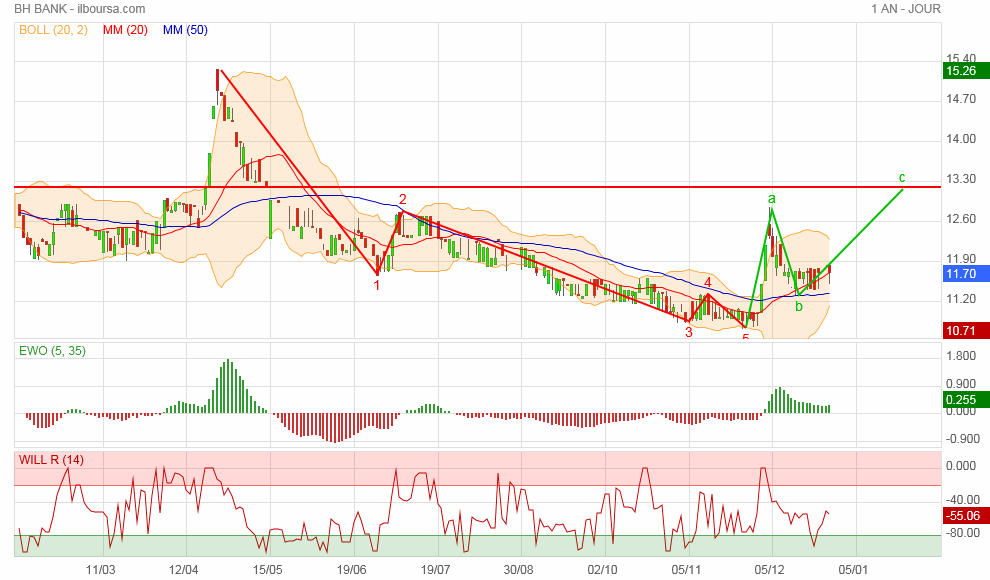Screen dimensions: 990x580
Task: Click the 13.30 price axis label
Action: pyautogui.click(x=961, y=179)
